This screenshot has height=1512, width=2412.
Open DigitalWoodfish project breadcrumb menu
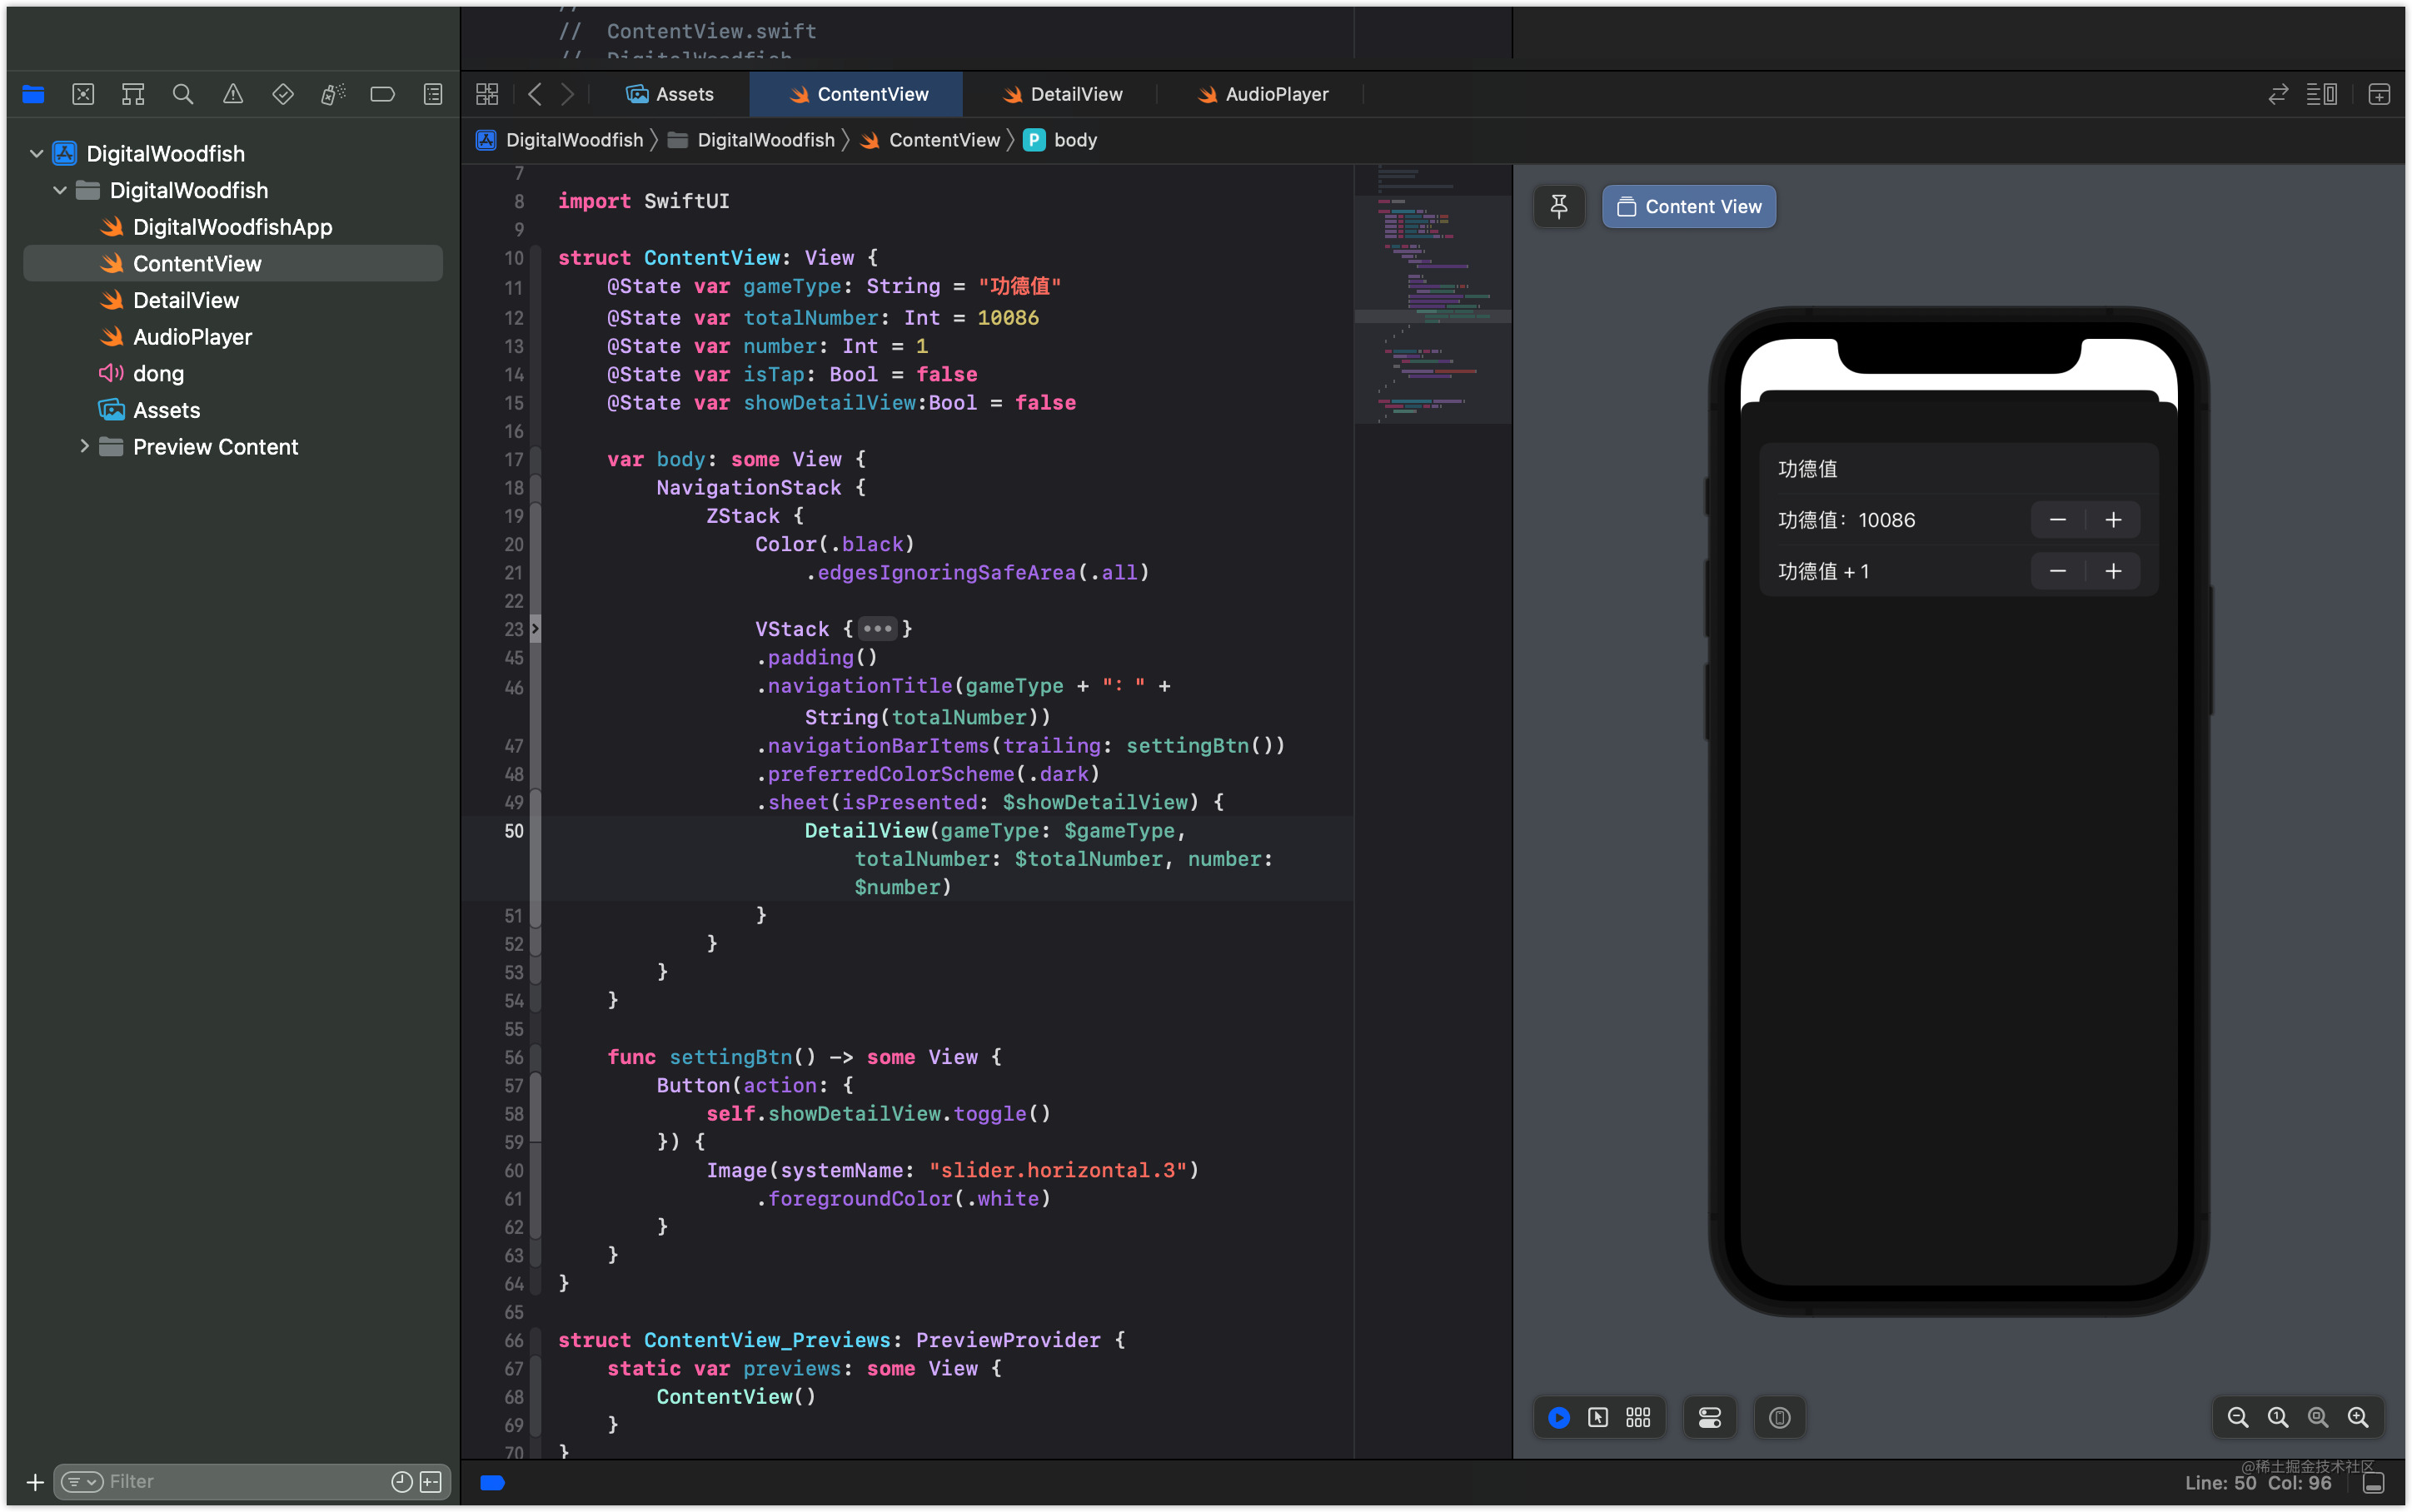click(561, 140)
